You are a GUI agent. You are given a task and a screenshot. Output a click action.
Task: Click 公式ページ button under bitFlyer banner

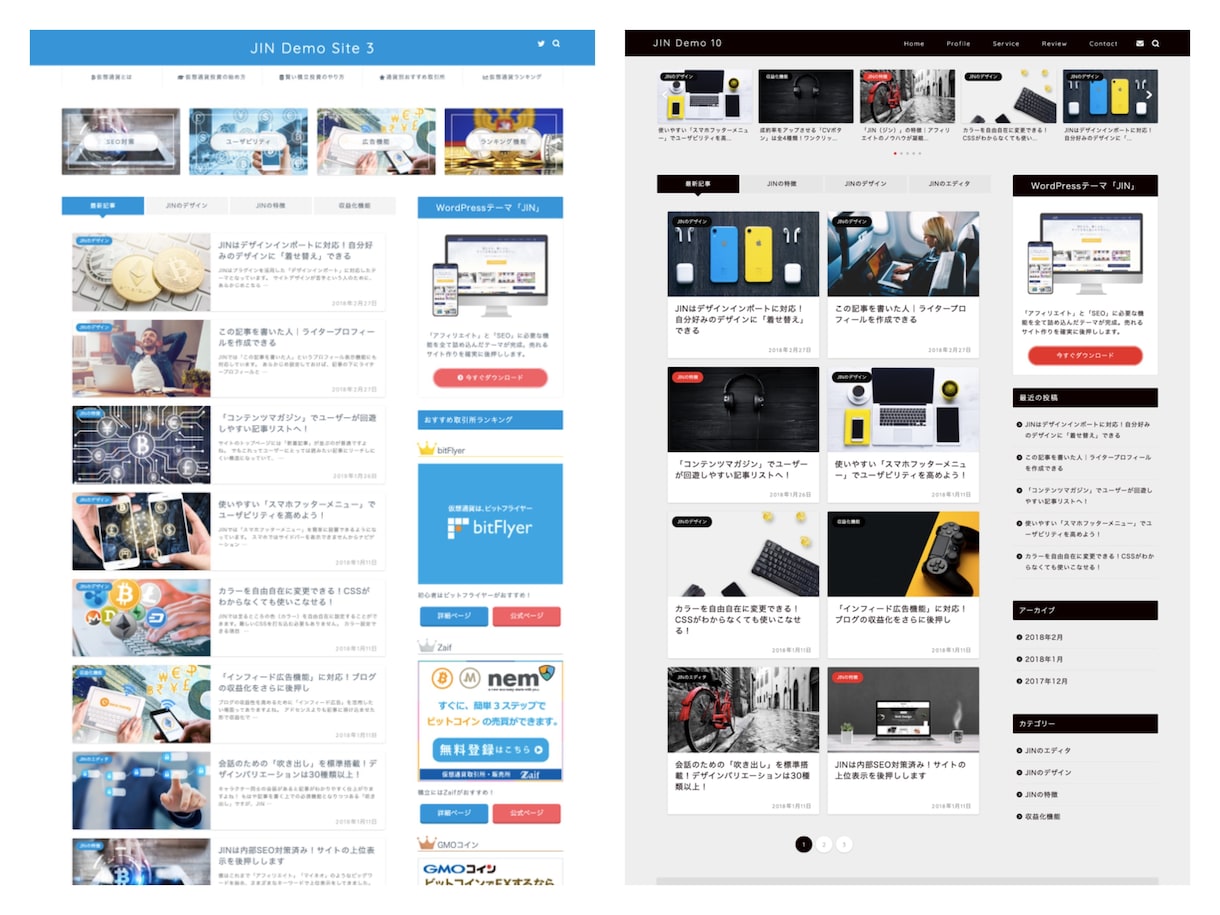click(527, 617)
